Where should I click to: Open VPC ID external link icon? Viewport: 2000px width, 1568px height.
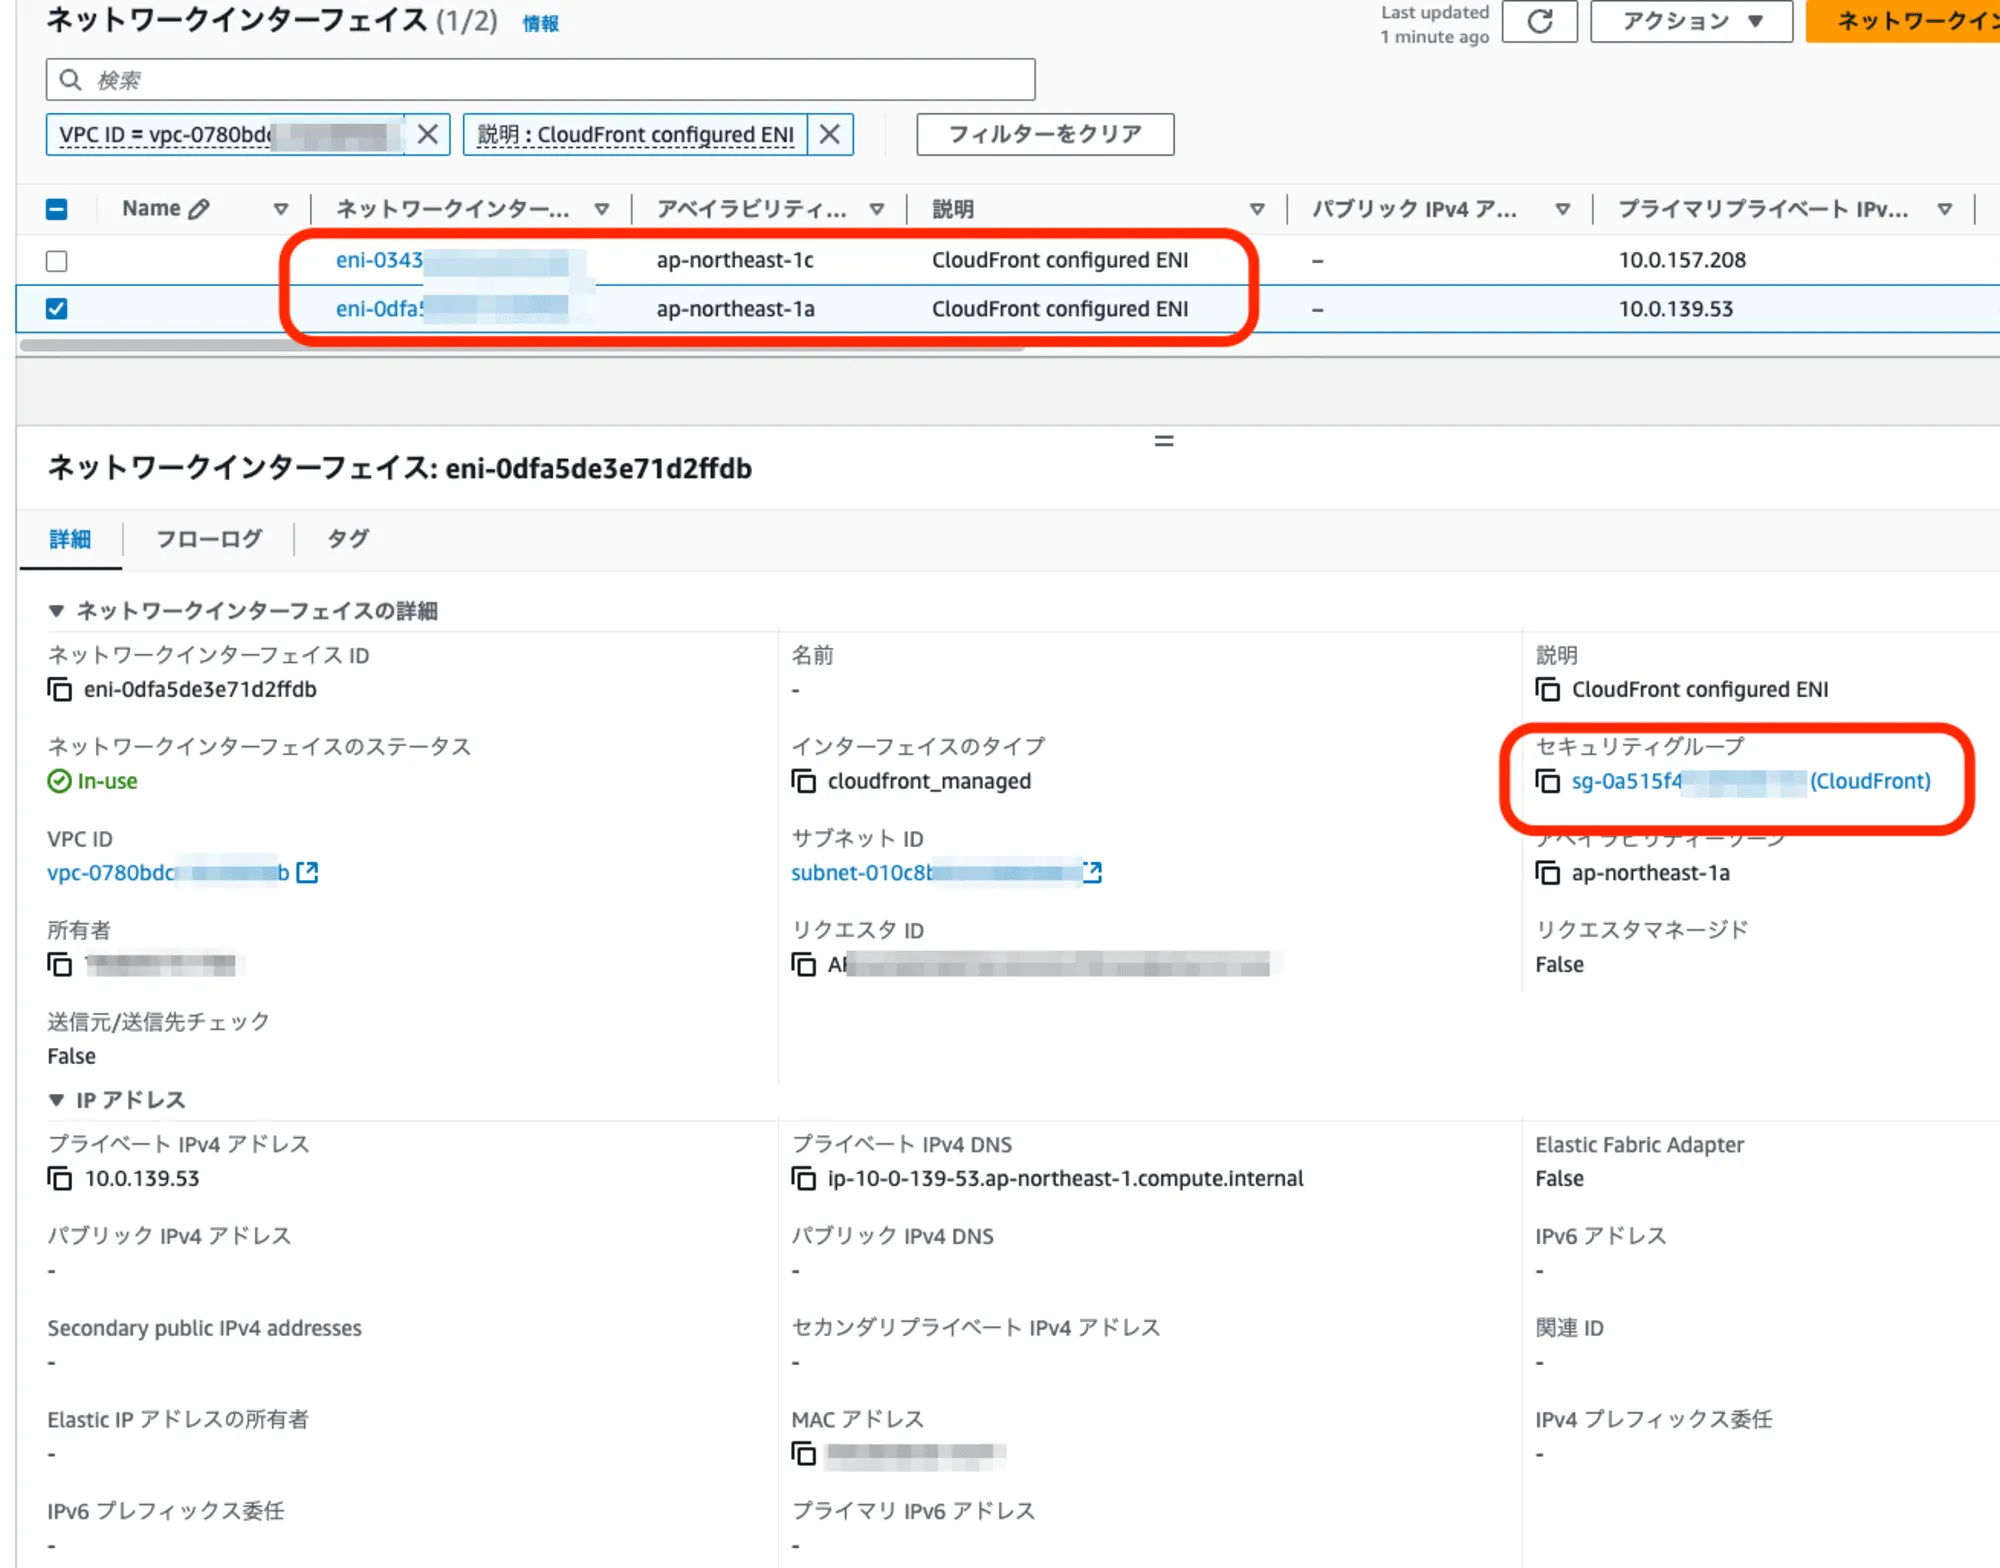(307, 873)
